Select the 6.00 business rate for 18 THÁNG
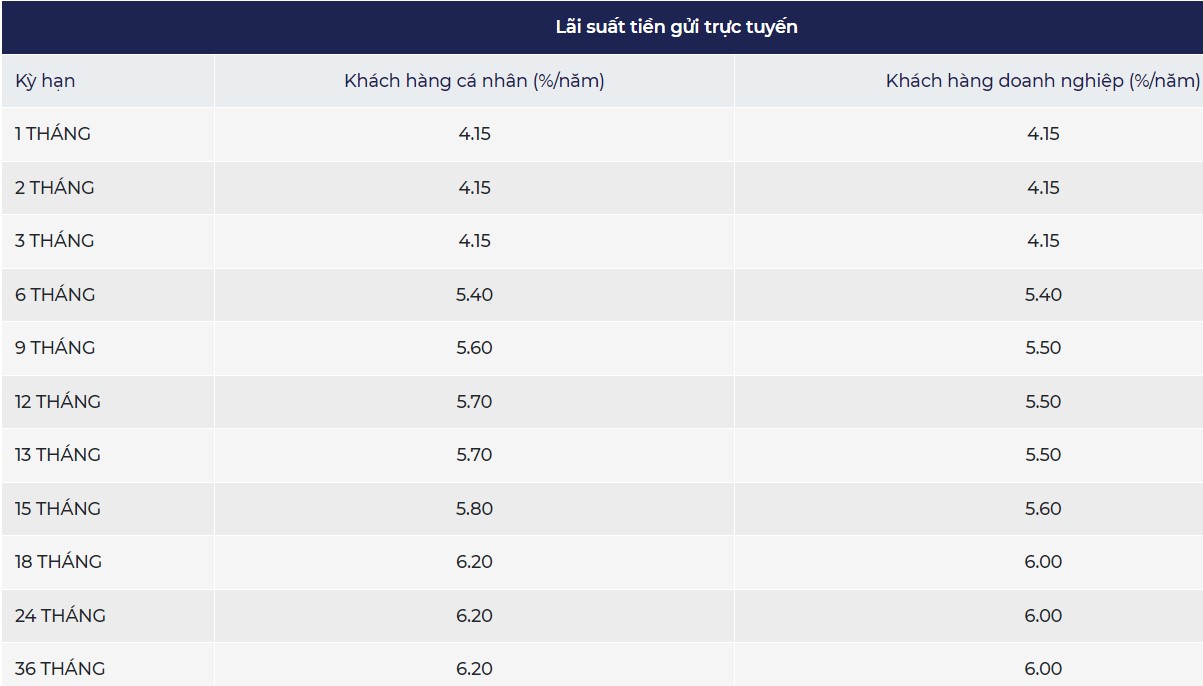 pyautogui.click(x=1043, y=562)
